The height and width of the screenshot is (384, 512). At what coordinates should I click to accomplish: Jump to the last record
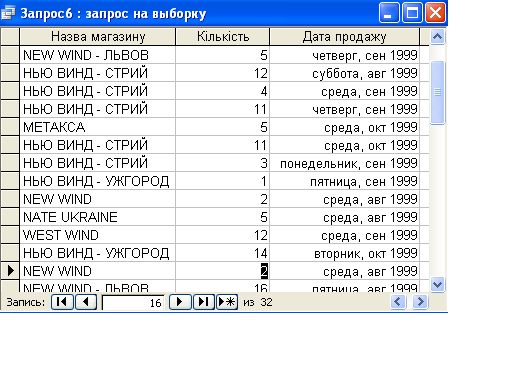(204, 302)
